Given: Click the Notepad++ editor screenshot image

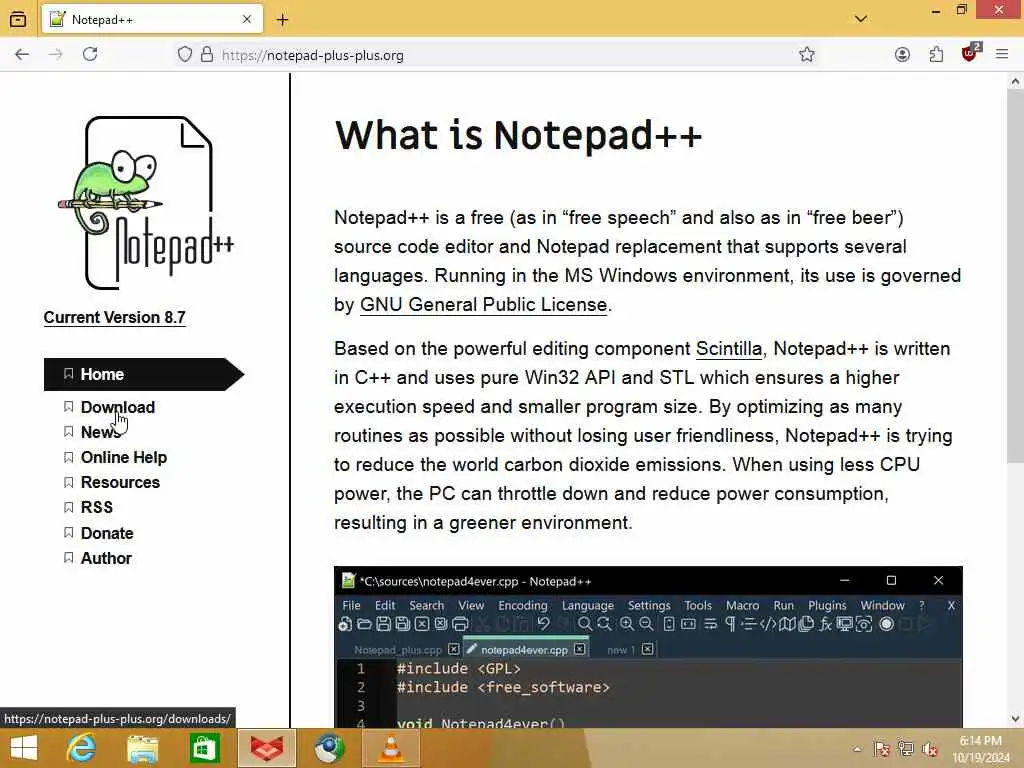Looking at the screenshot, I should 648,647.
